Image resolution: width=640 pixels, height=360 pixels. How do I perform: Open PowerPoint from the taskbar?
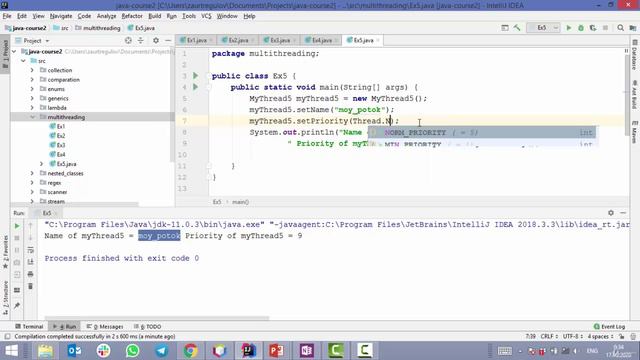pyautogui.click(x=277, y=351)
